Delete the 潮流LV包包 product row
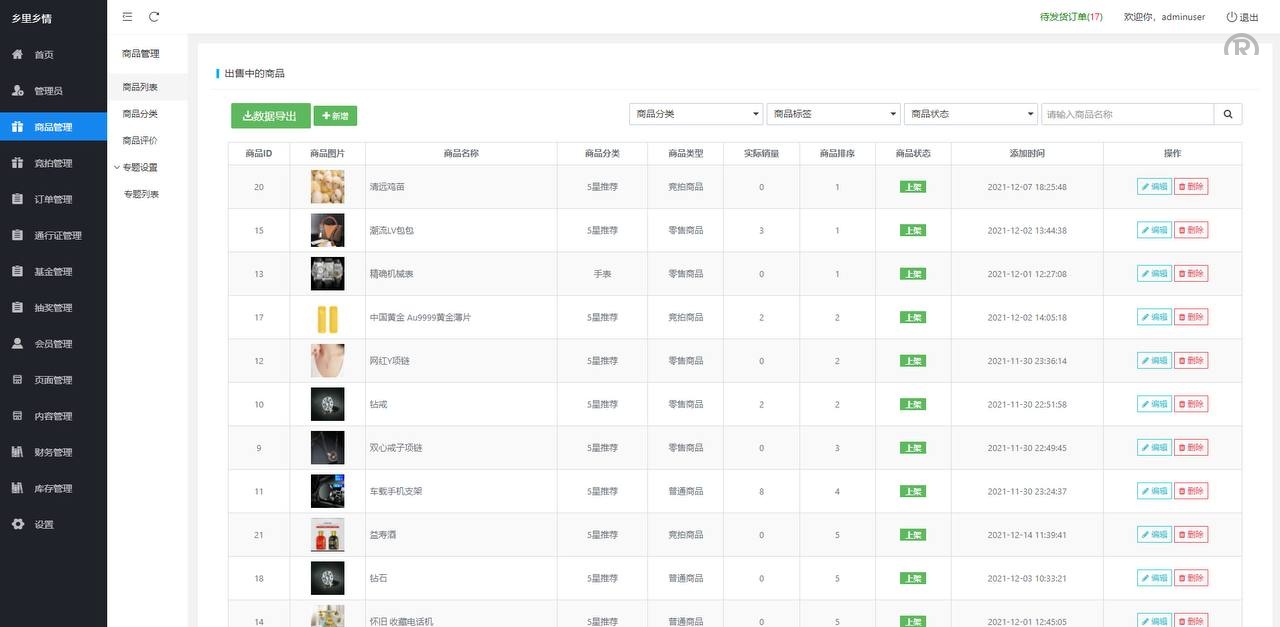Screen dimensions: 1280x627 (1191, 230)
